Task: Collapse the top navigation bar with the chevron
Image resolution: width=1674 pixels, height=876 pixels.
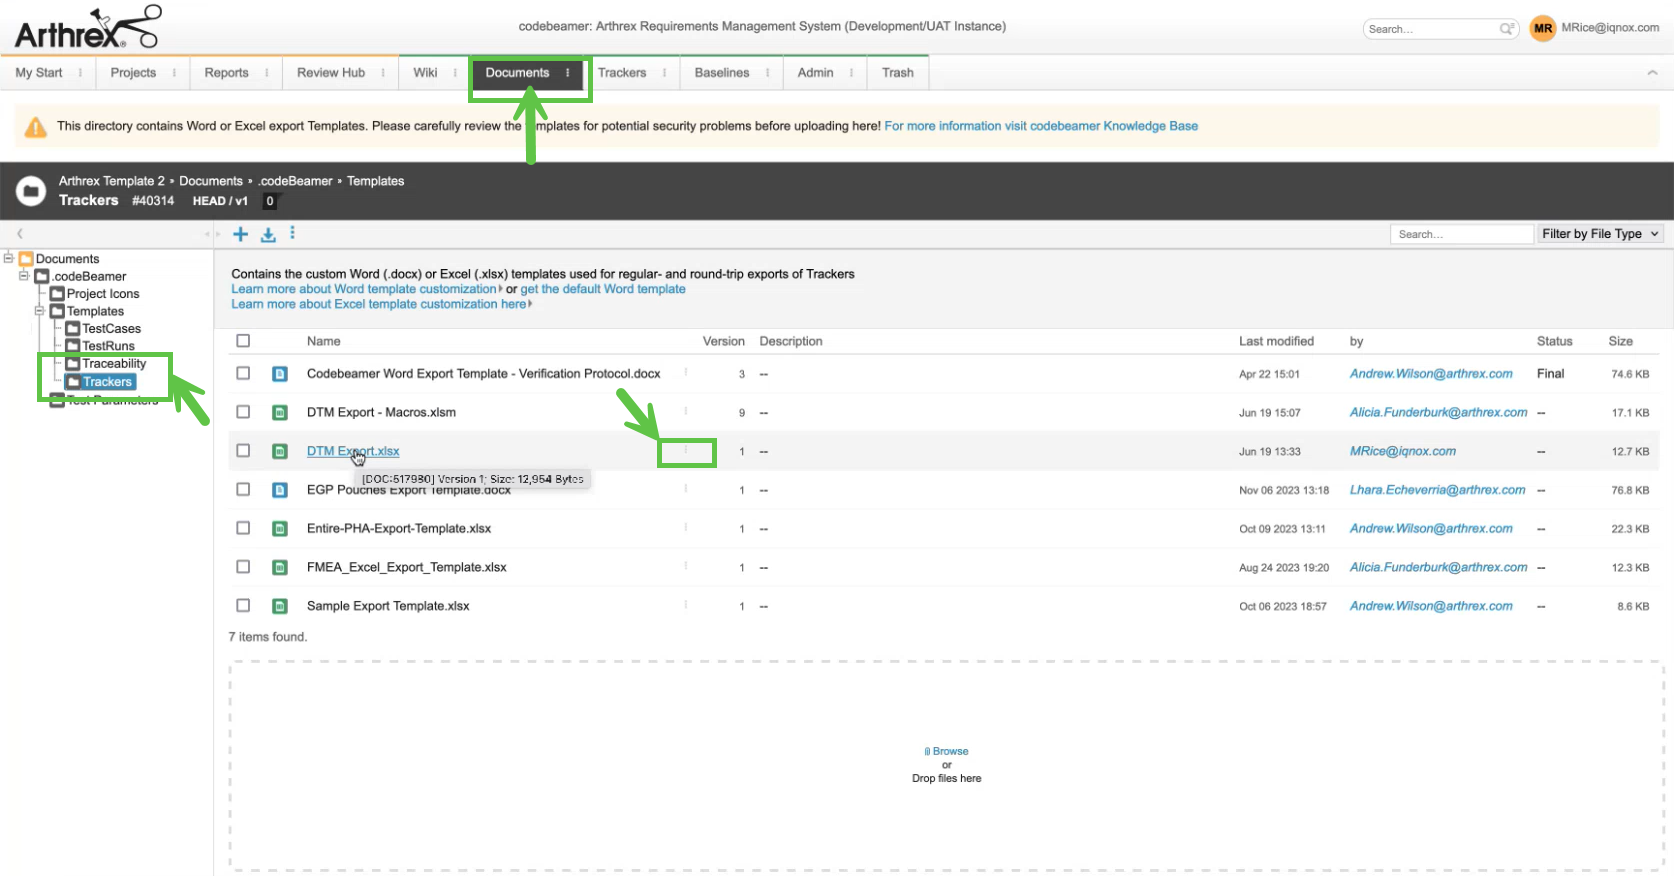Action: (1652, 73)
